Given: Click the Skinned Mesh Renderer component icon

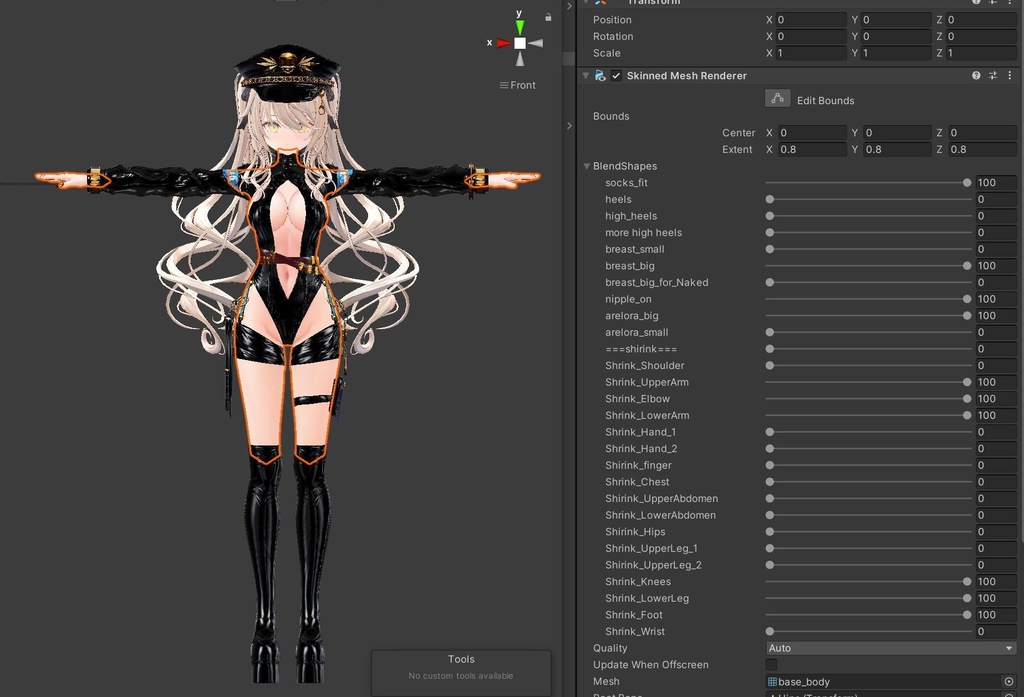Looking at the screenshot, I should (x=600, y=76).
